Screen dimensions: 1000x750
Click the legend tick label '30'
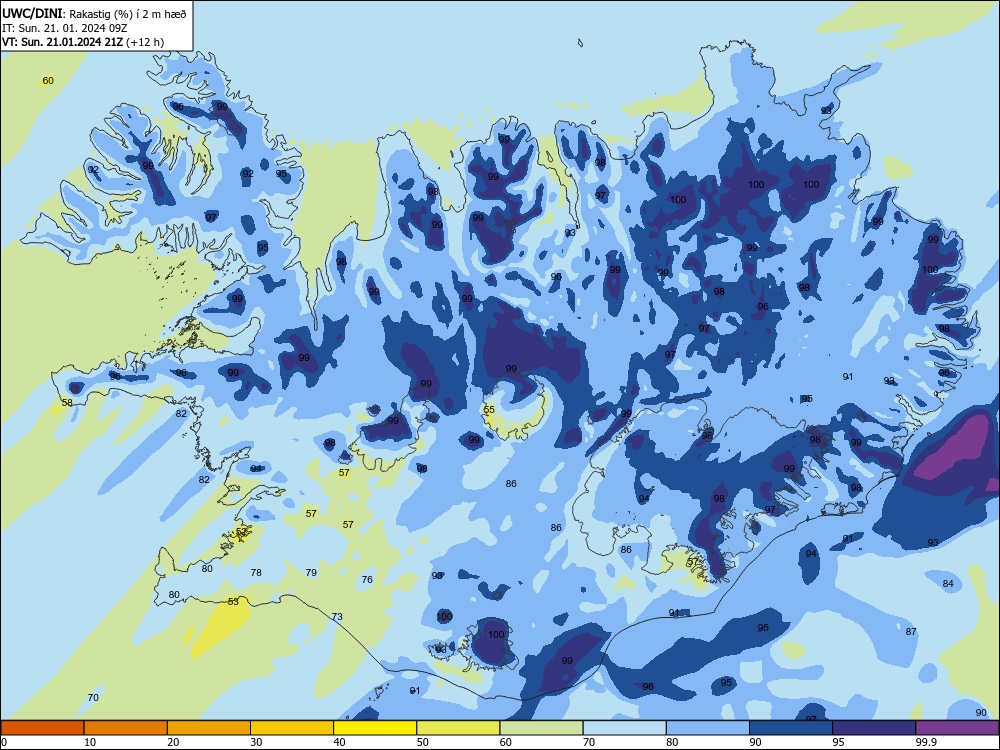tap(256, 742)
